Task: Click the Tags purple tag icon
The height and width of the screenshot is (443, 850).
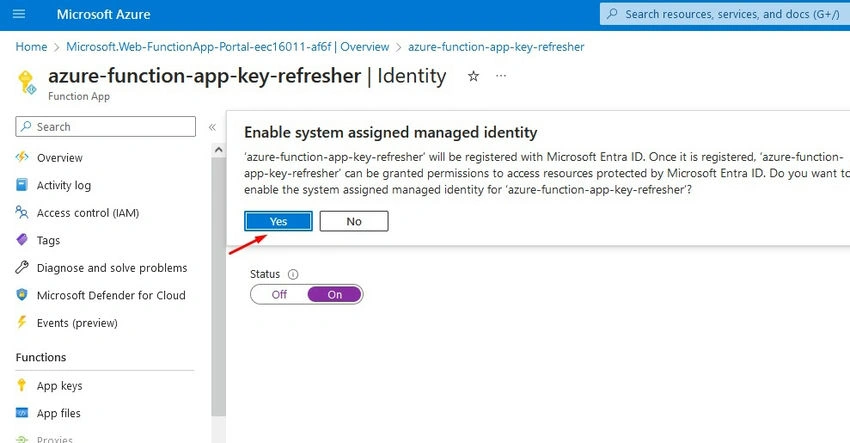Action: tap(22, 240)
